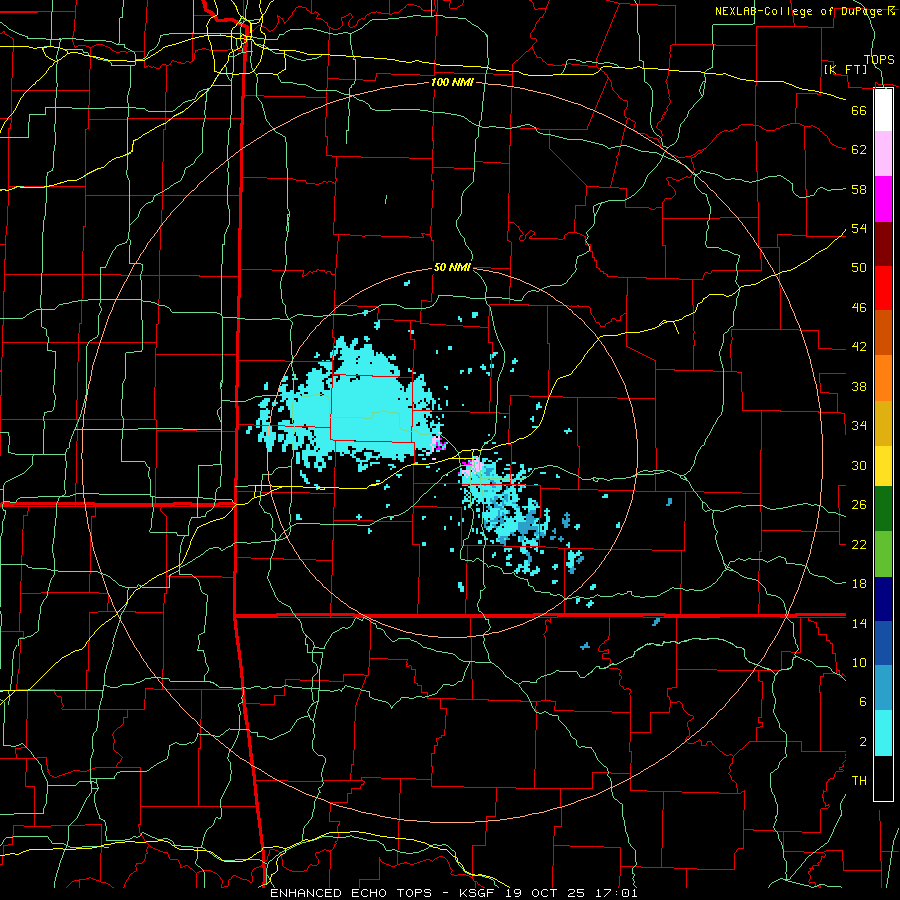
Task: Click the "50" legend value
Action: [859, 268]
